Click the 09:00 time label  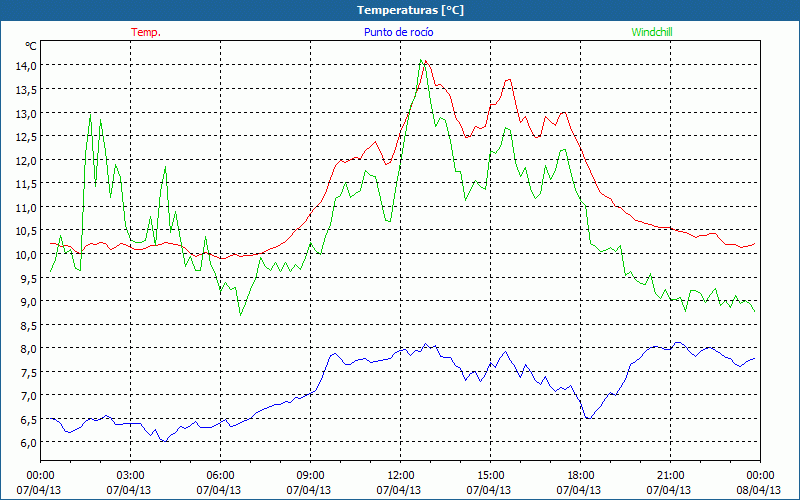310,476
